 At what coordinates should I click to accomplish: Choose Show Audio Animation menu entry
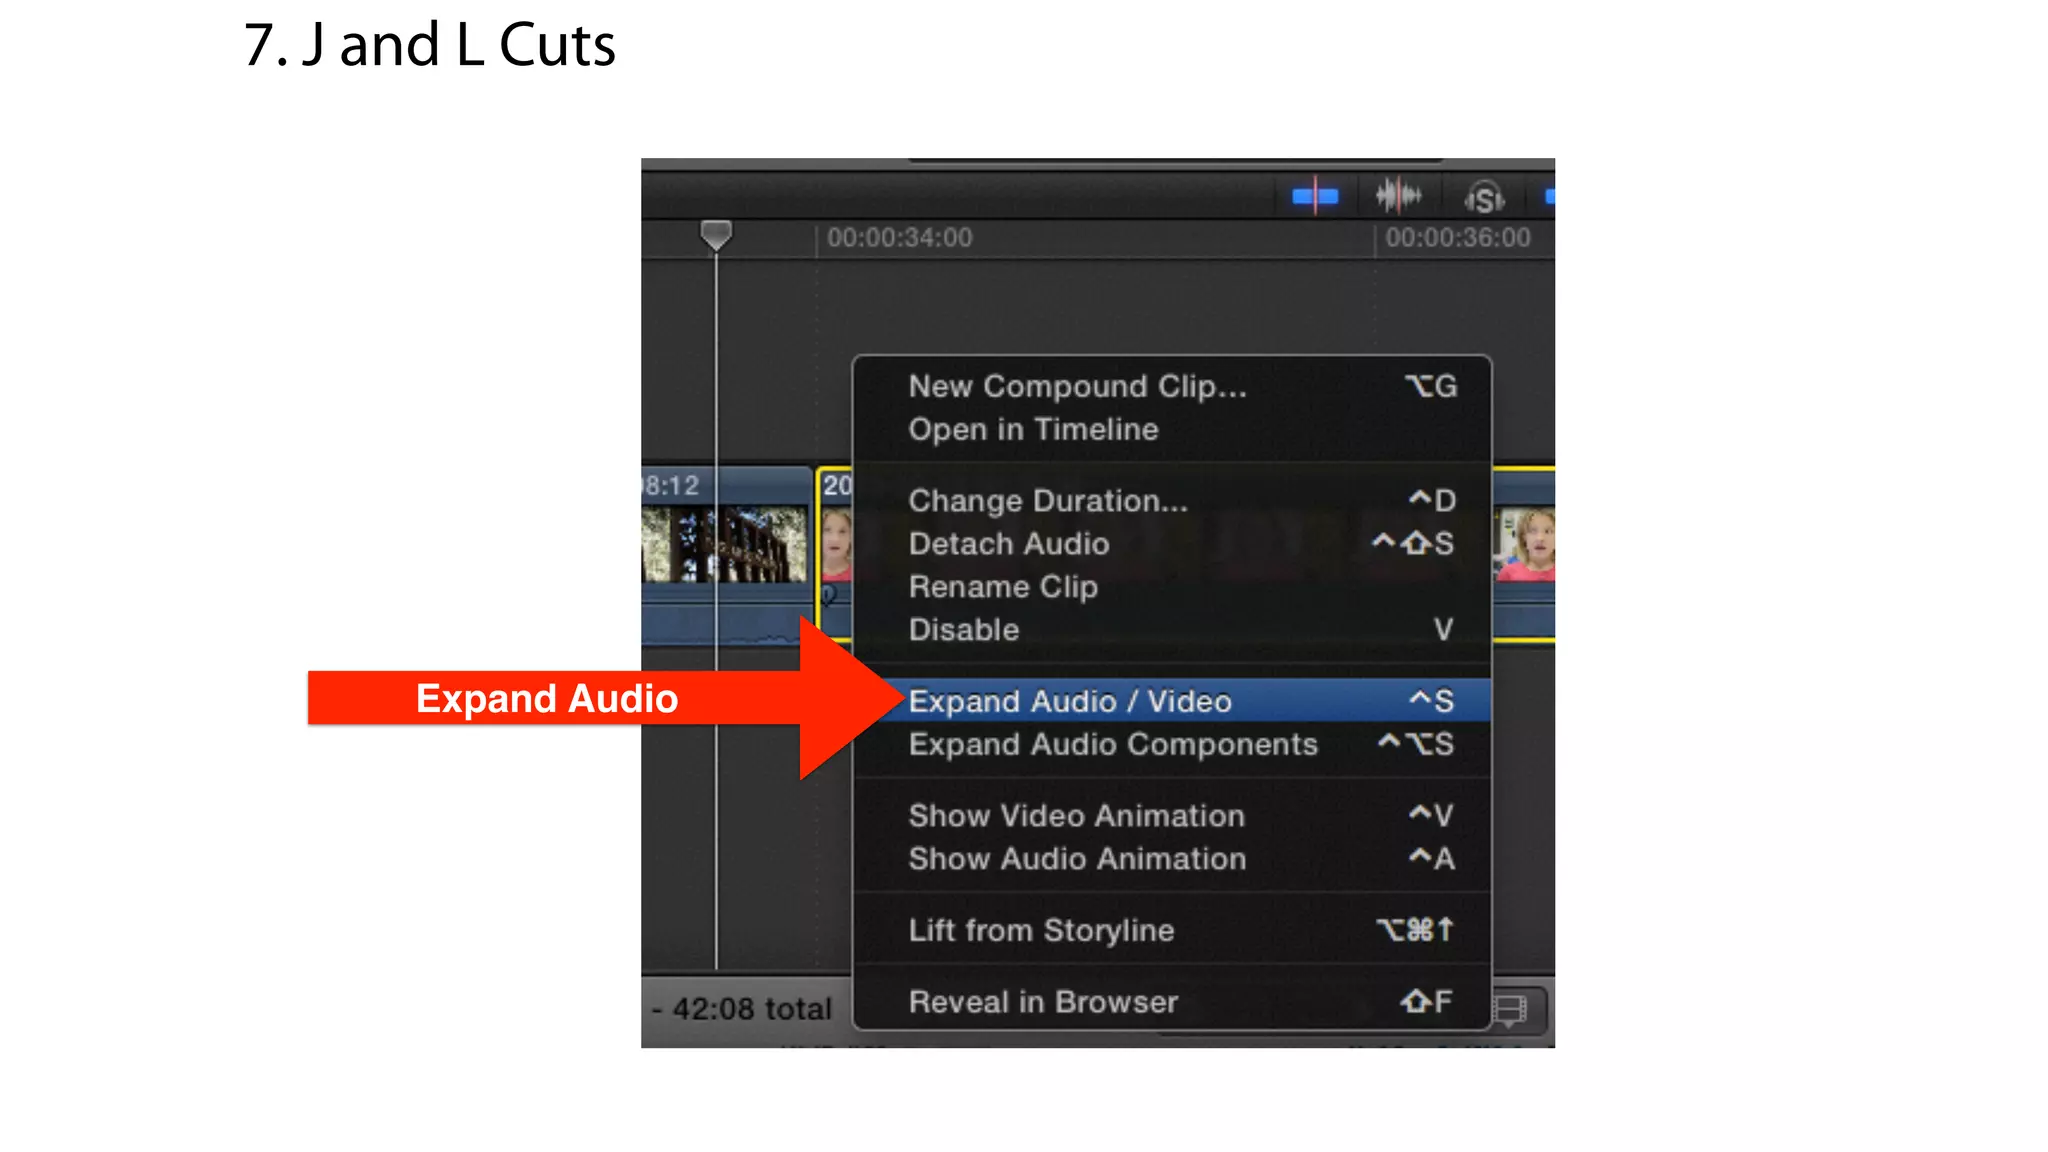coord(1172,858)
